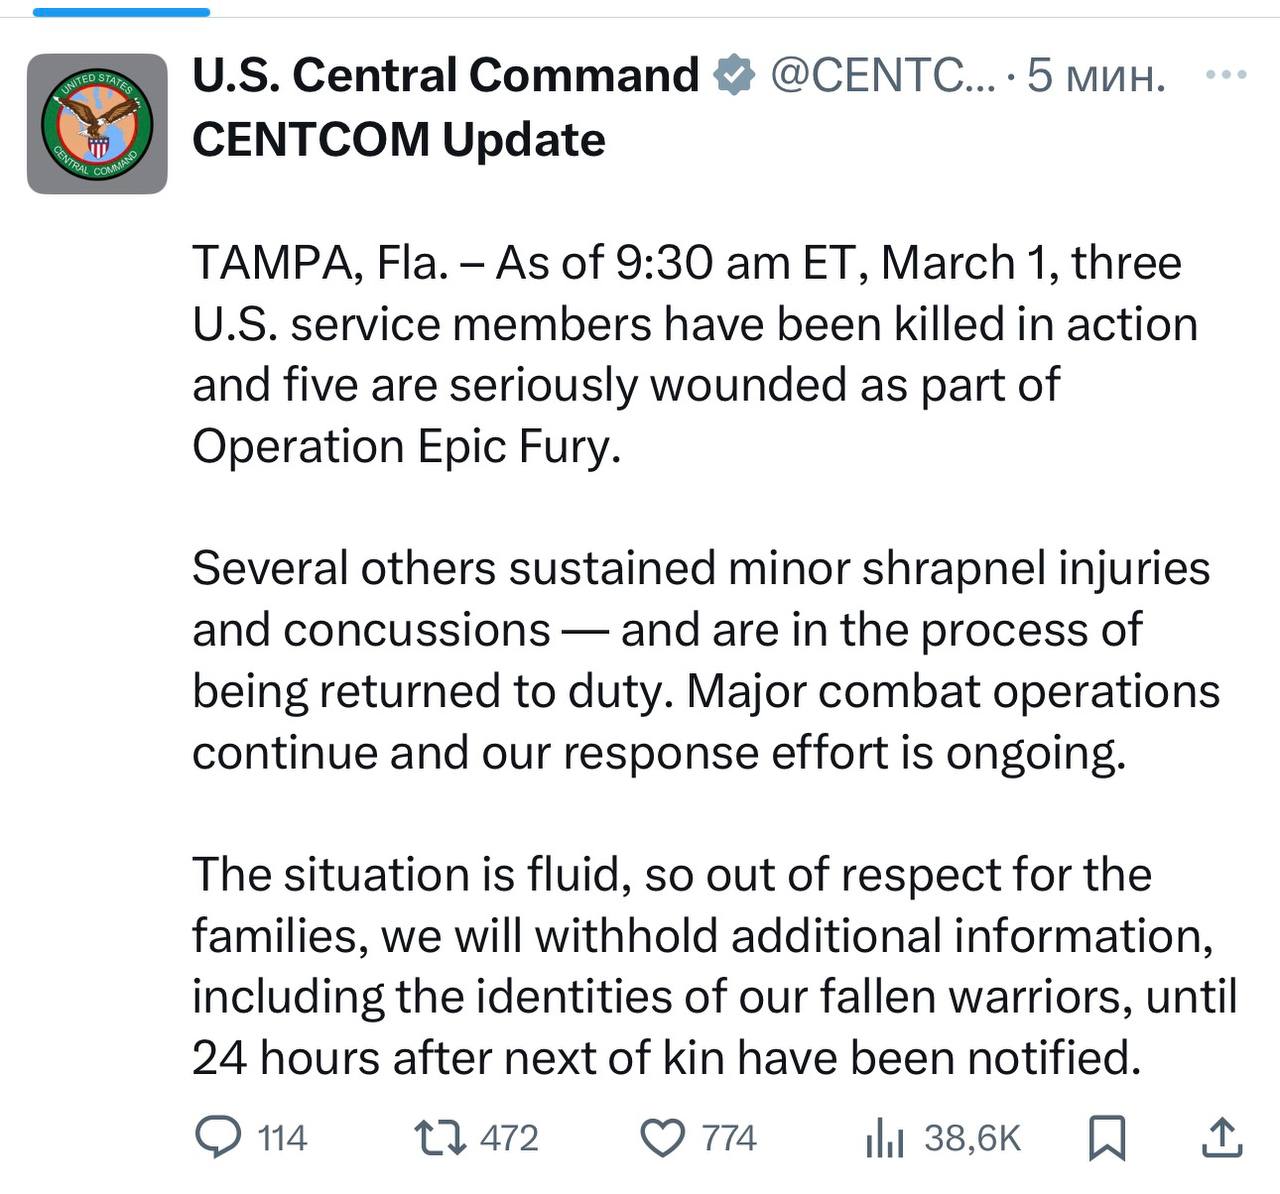Image resolution: width=1280 pixels, height=1194 pixels.
Task: Click the 38,6K views count
Action: click(972, 1138)
